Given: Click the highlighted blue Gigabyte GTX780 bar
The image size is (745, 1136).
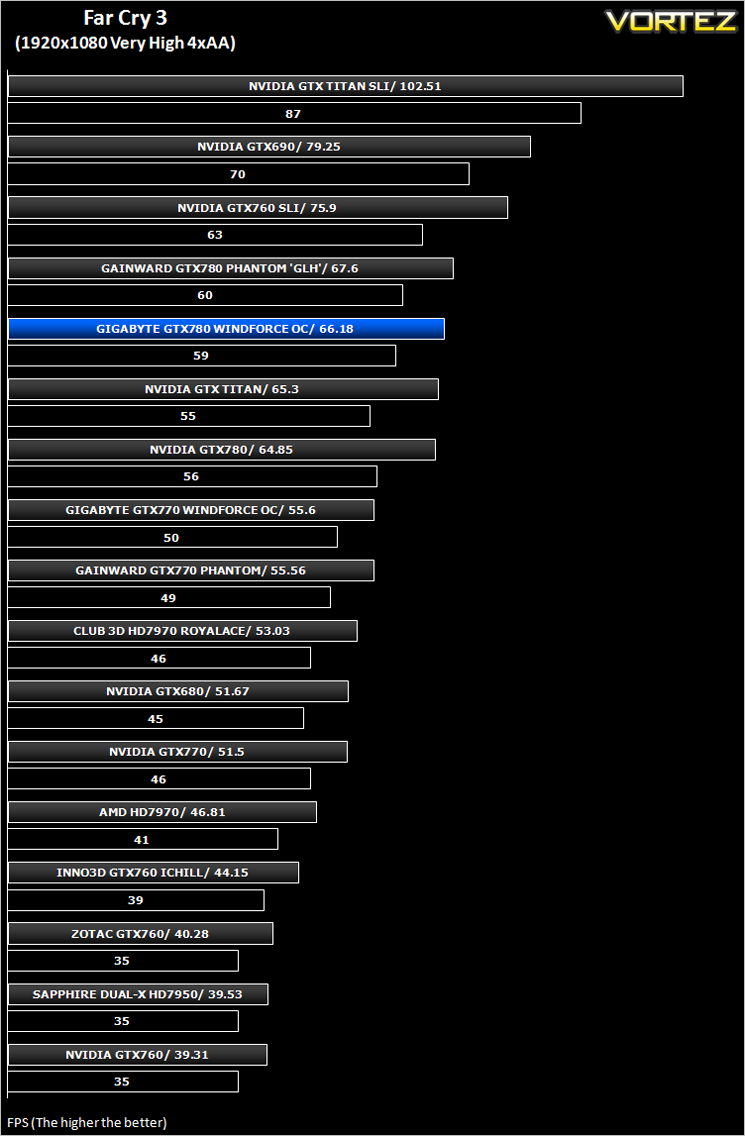Looking at the screenshot, I should click(226, 329).
